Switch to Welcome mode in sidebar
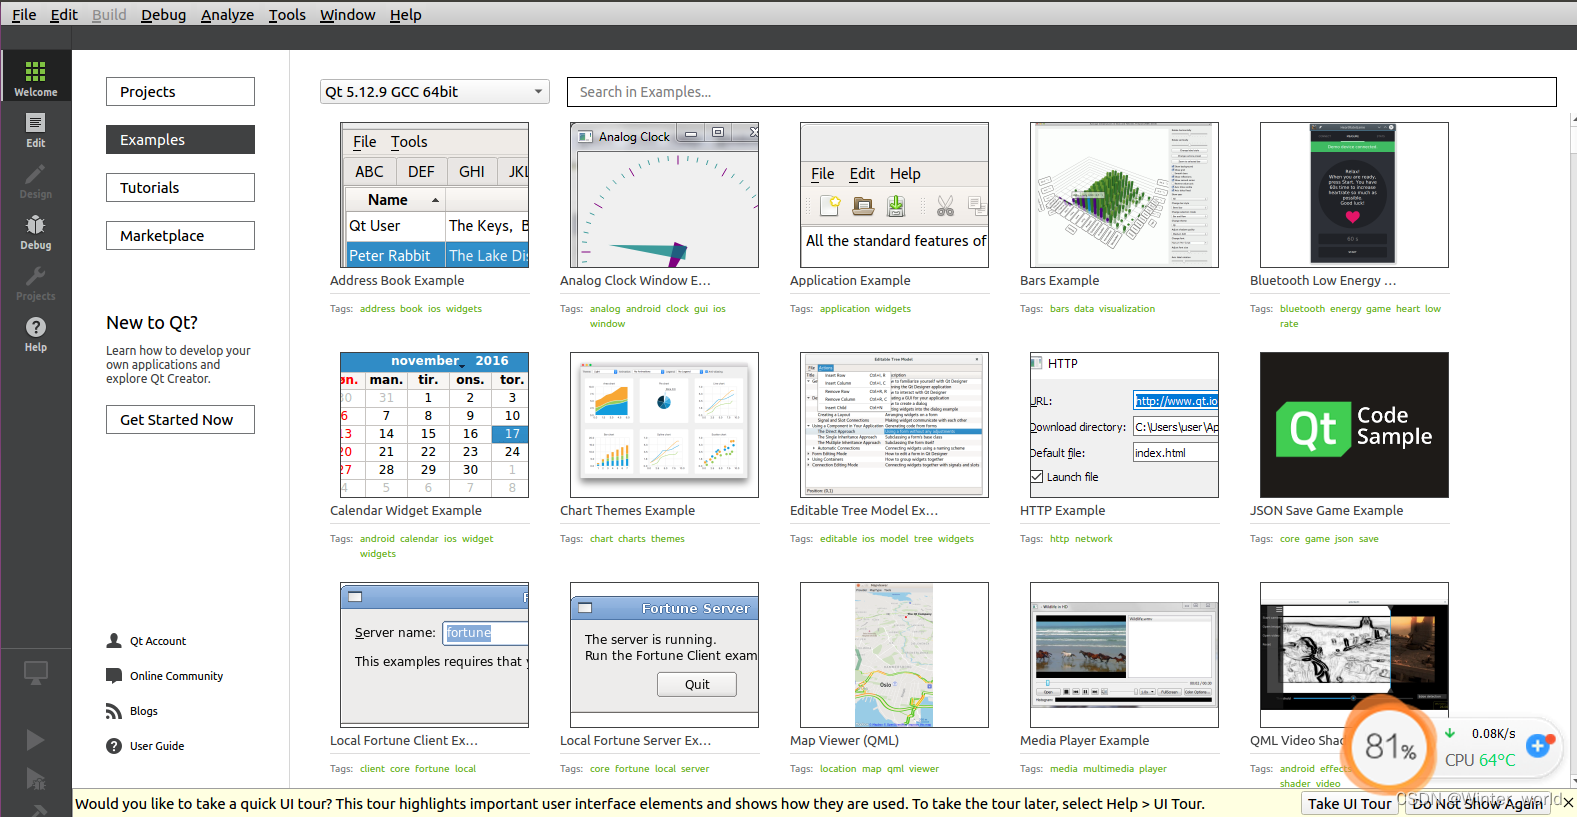This screenshot has height=817, width=1577. [x=35, y=77]
